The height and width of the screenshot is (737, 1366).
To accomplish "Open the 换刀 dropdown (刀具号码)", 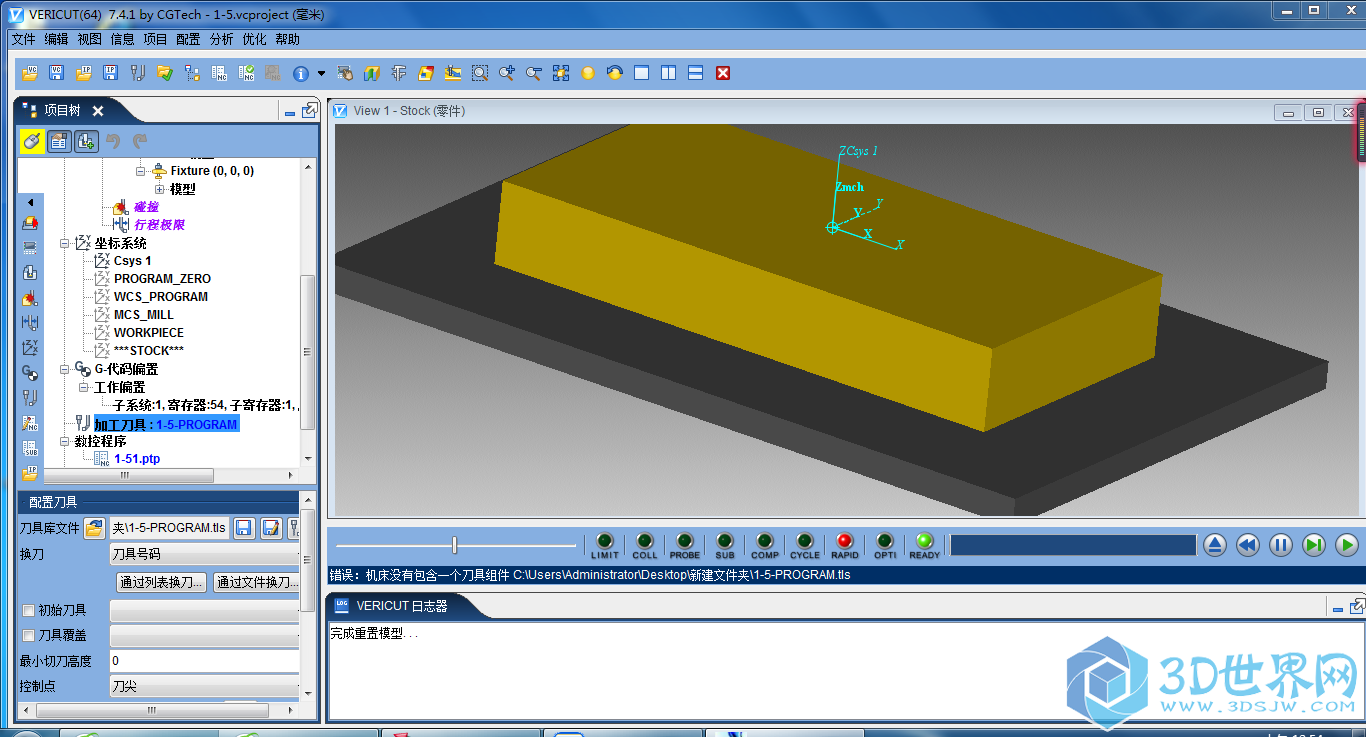I will tap(205, 553).
